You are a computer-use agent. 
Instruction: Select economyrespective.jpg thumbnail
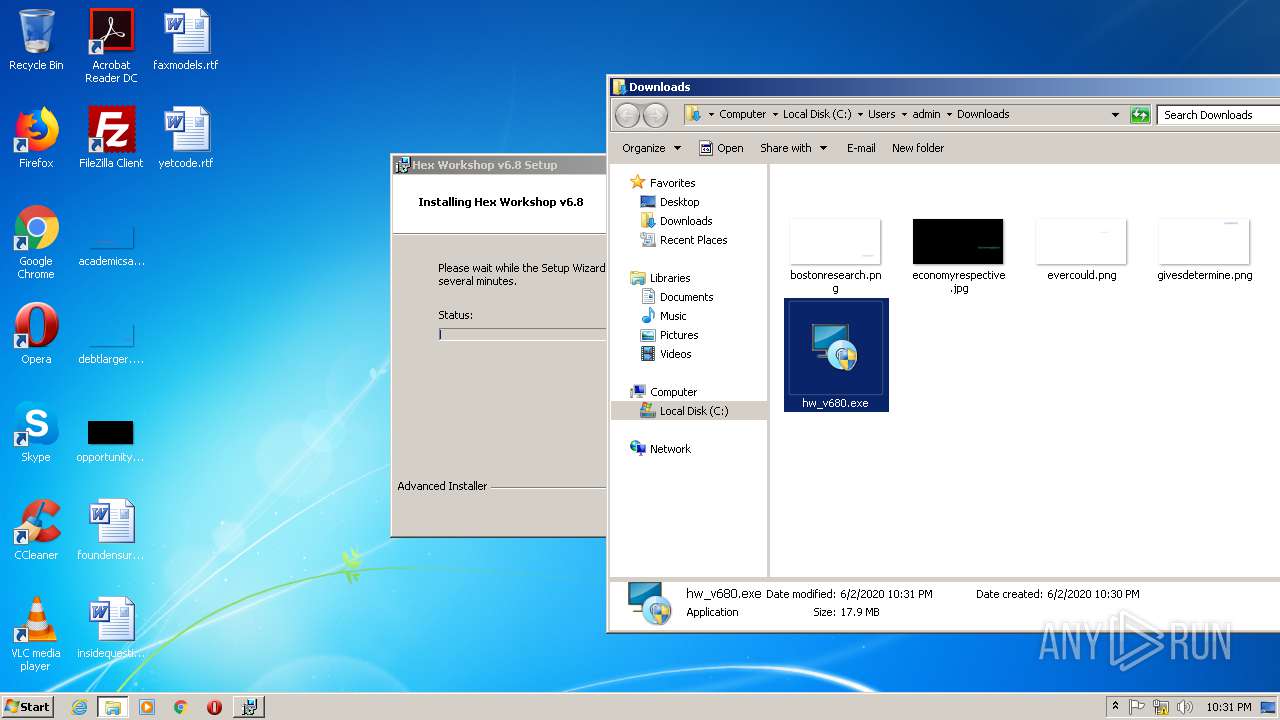(x=958, y=255)
